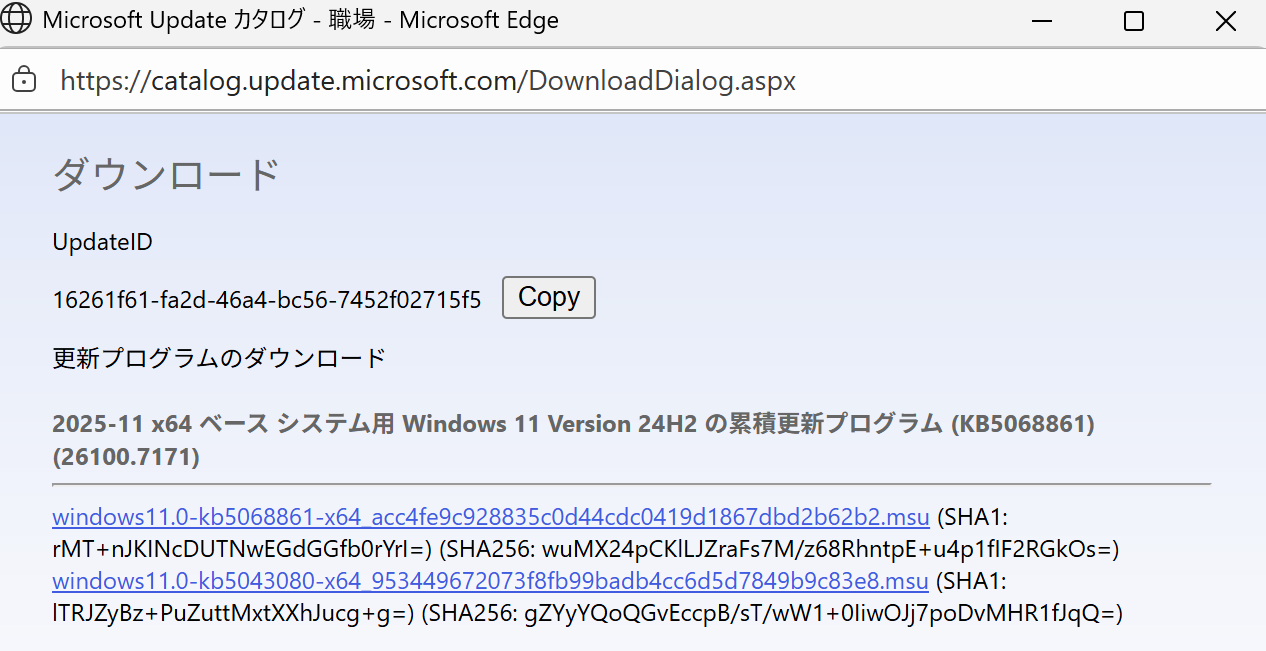Image resolution: width=1266 pixels, height=651 pixels.
Task: Download the kb5068861 x64 msu file
Action: click(490, 518)
